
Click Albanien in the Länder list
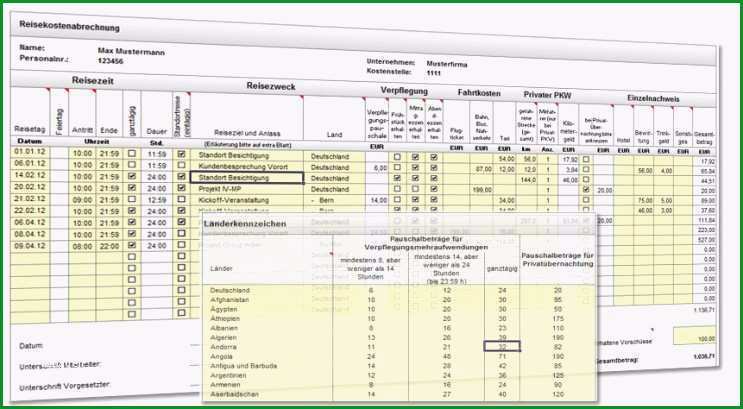(224, 328)
